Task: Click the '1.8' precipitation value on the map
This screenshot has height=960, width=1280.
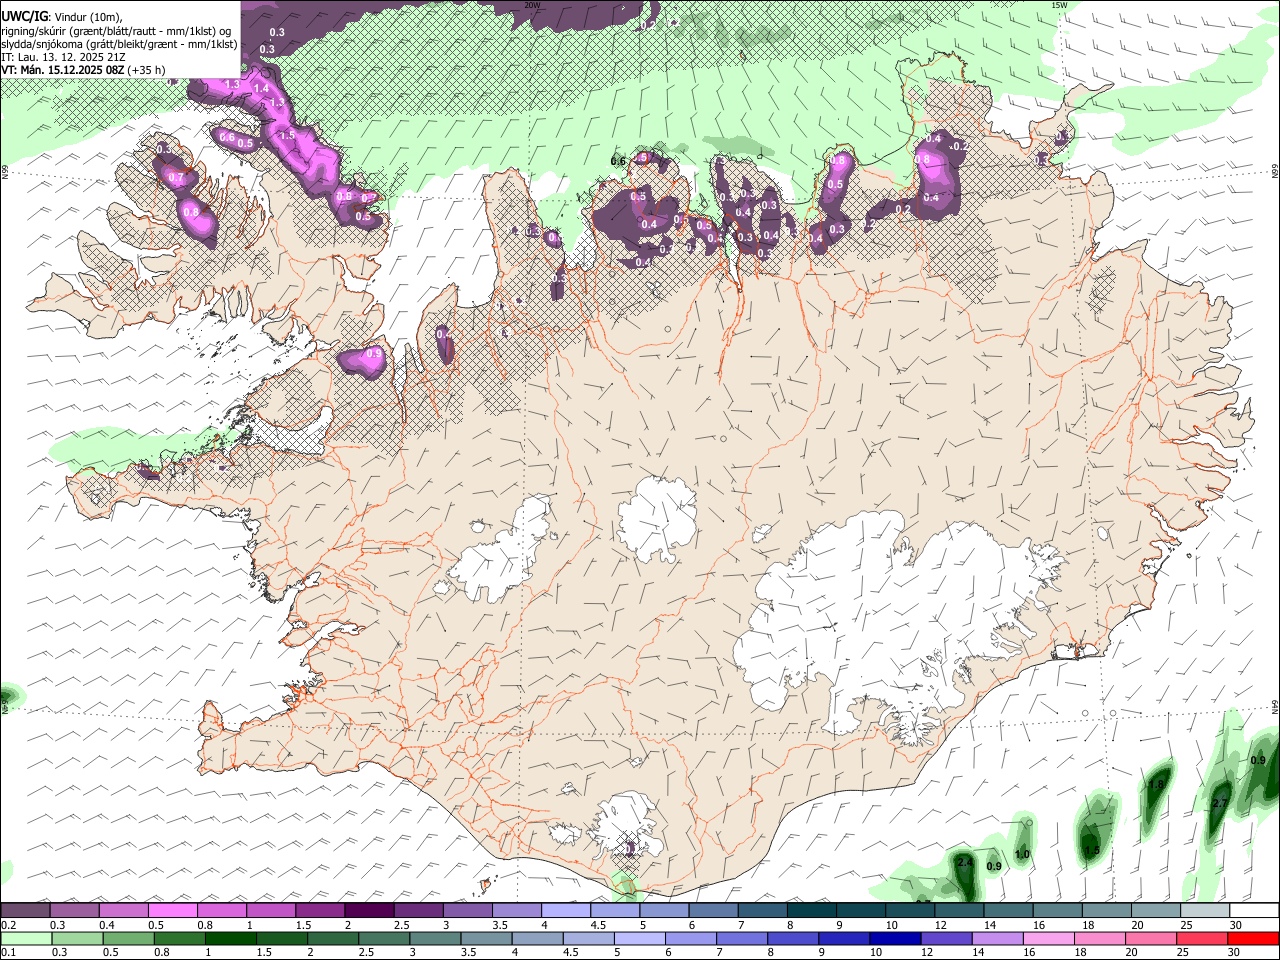Action: [1157, 785]
